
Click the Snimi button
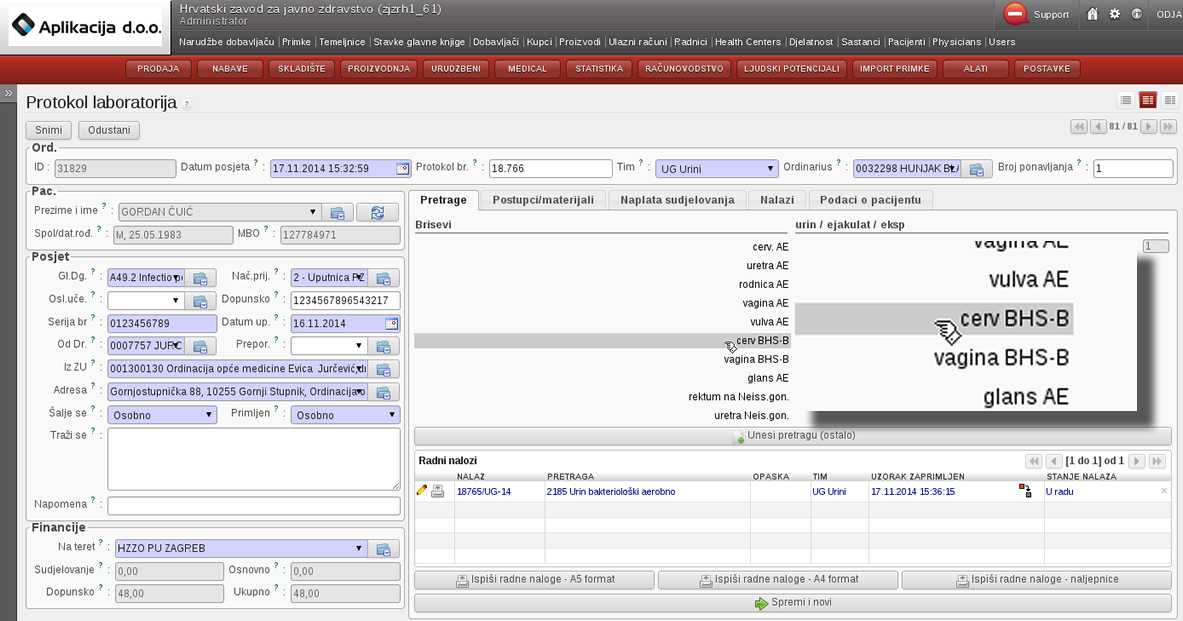[x=49, y=130]
